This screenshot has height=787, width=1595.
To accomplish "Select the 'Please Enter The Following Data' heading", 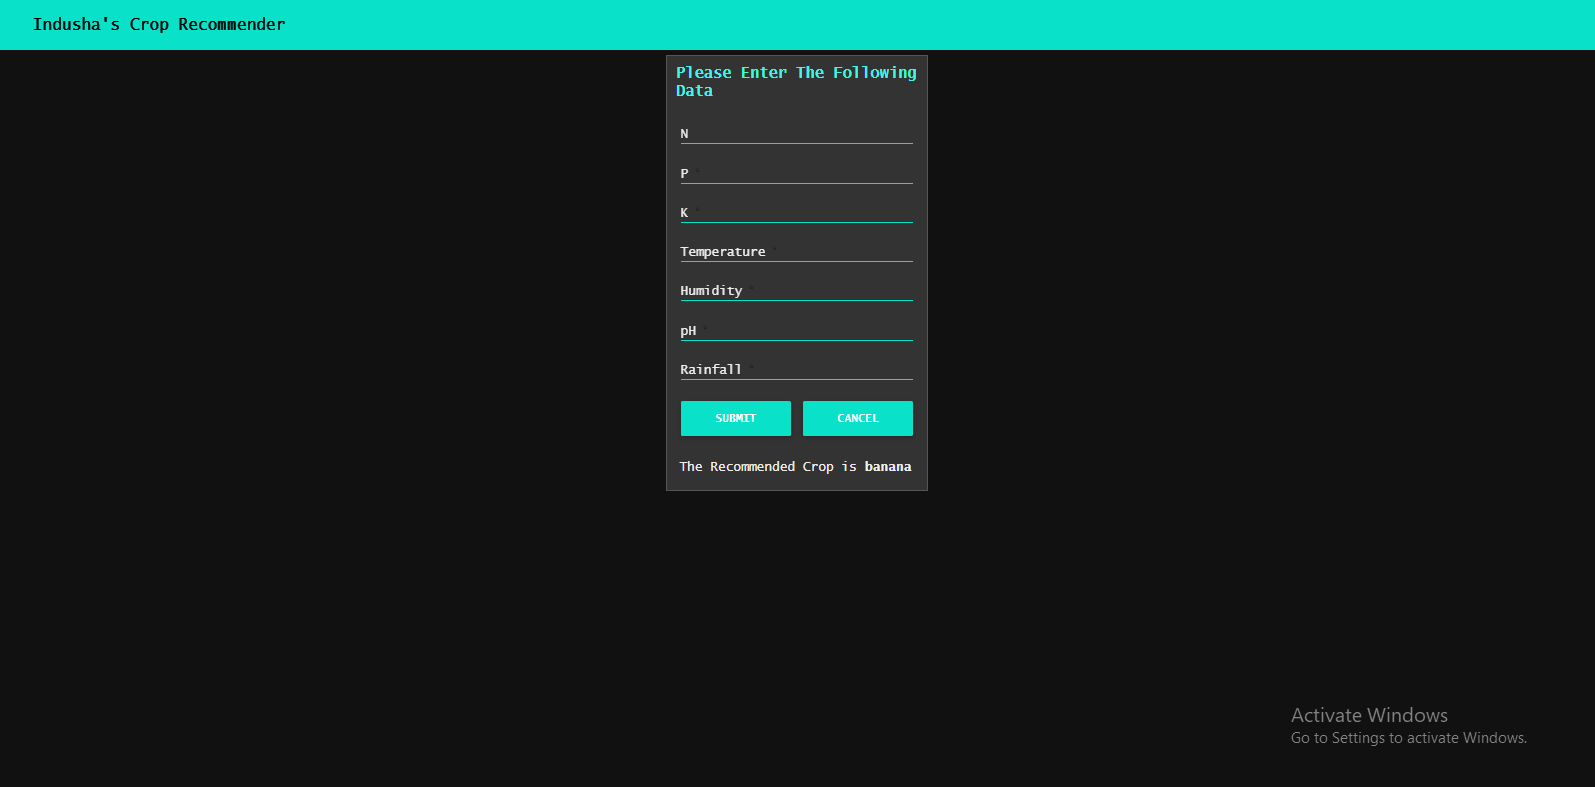I will point(796,81).
